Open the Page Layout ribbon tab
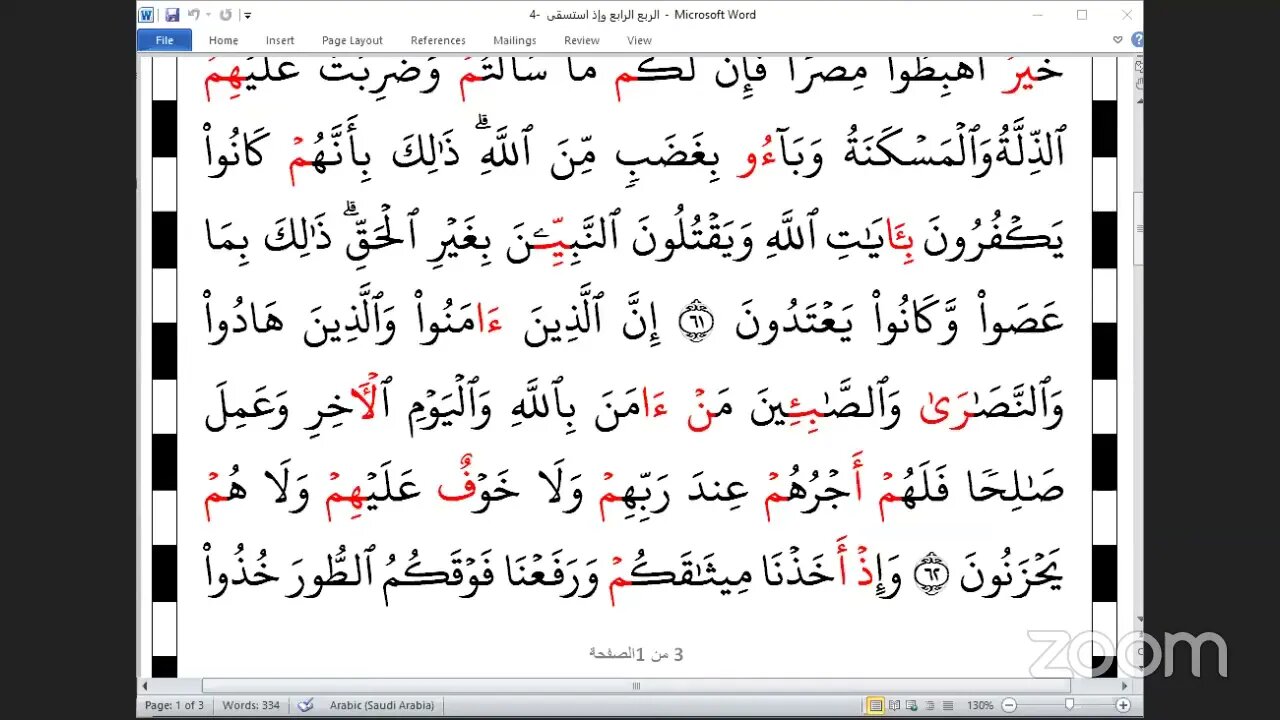 coord(352,40)
